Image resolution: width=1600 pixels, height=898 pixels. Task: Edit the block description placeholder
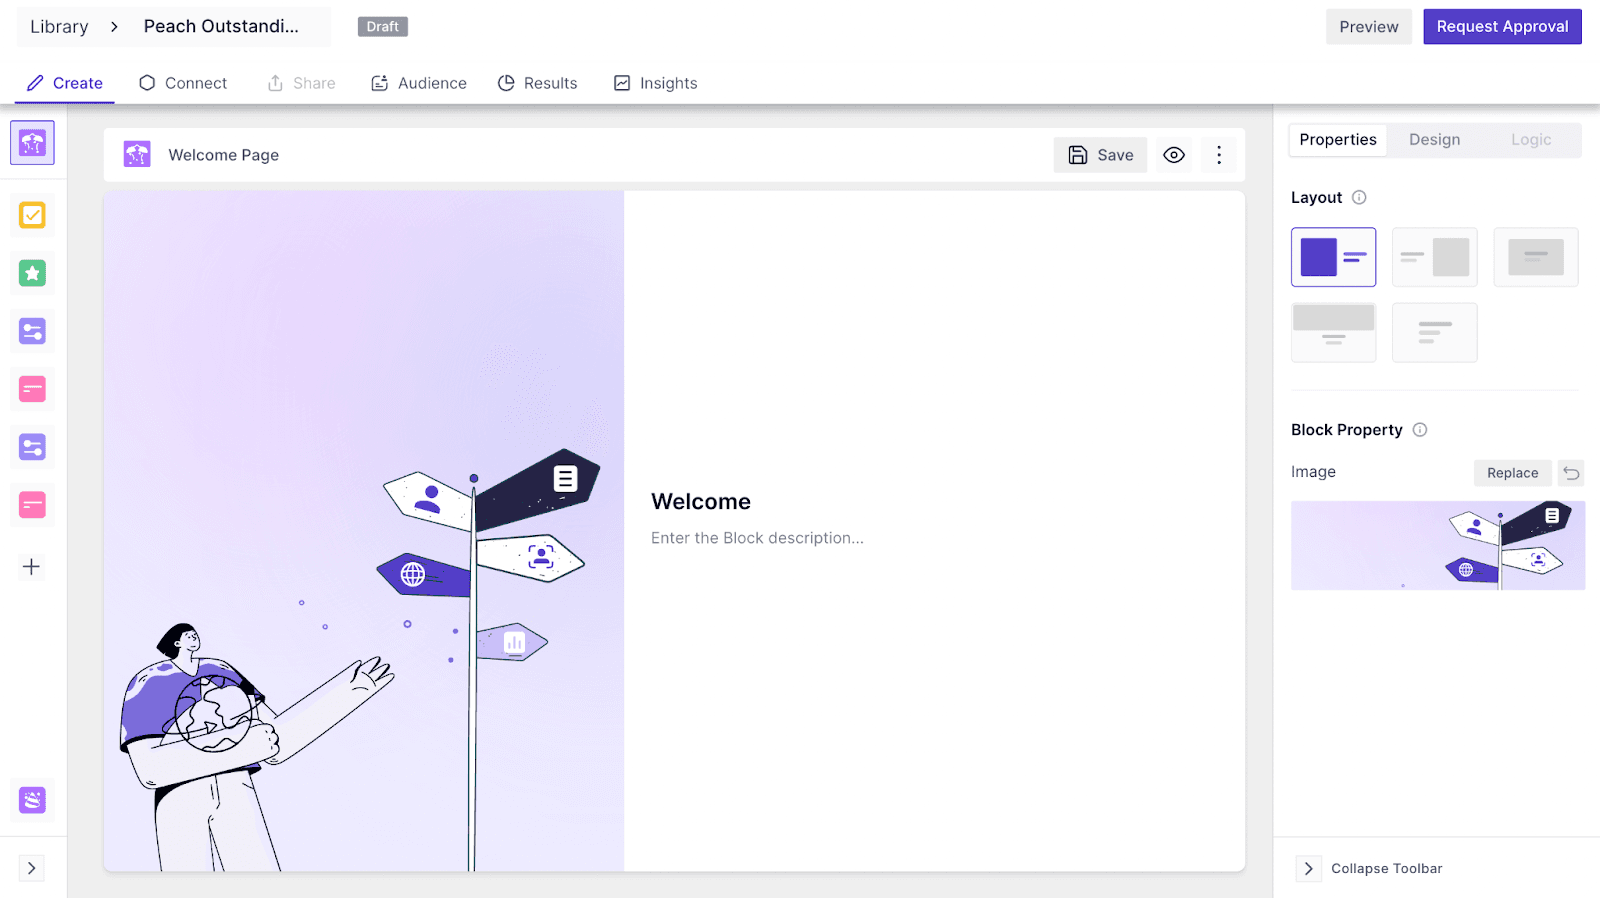tap(757, 538)
